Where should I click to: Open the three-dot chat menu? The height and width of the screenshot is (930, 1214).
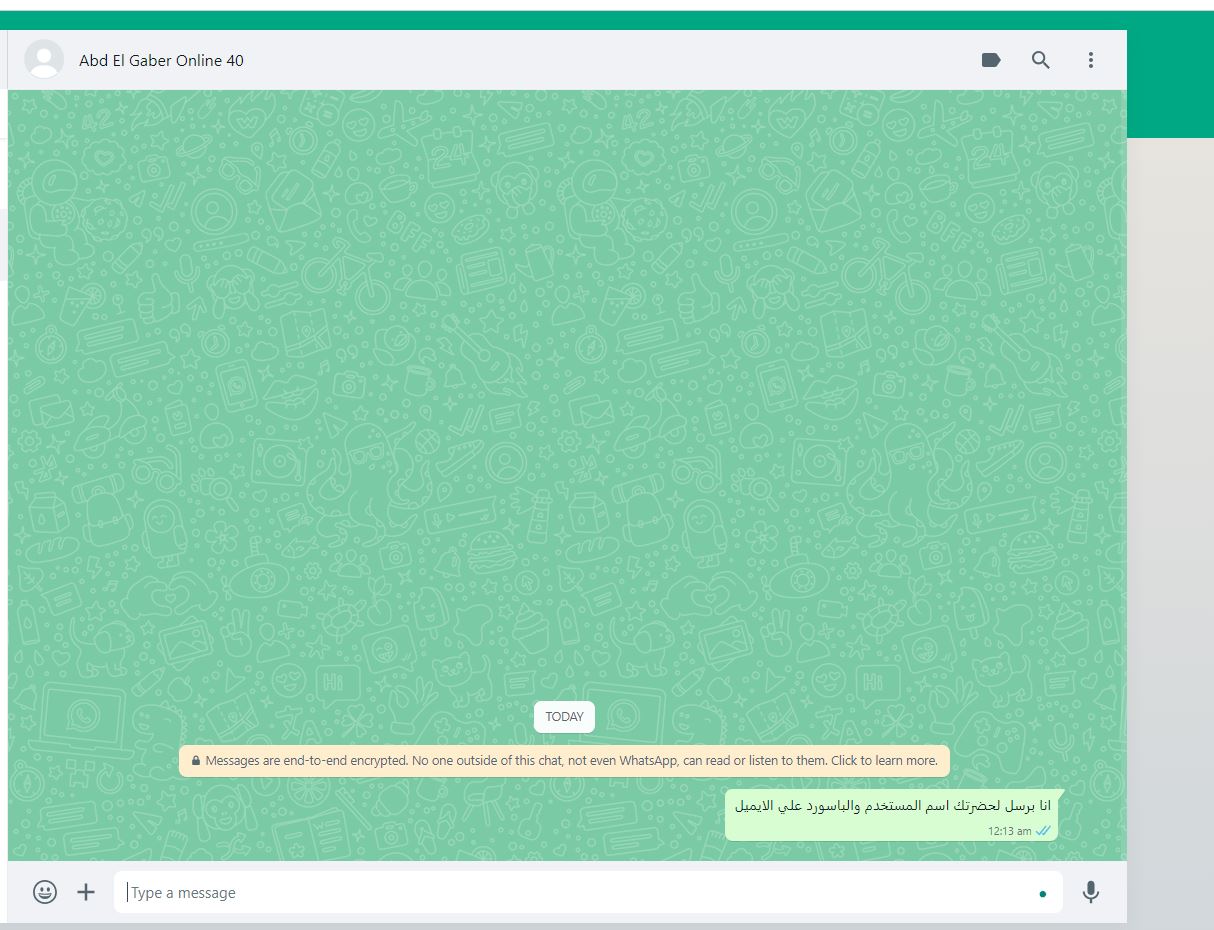pos(1091,60)
